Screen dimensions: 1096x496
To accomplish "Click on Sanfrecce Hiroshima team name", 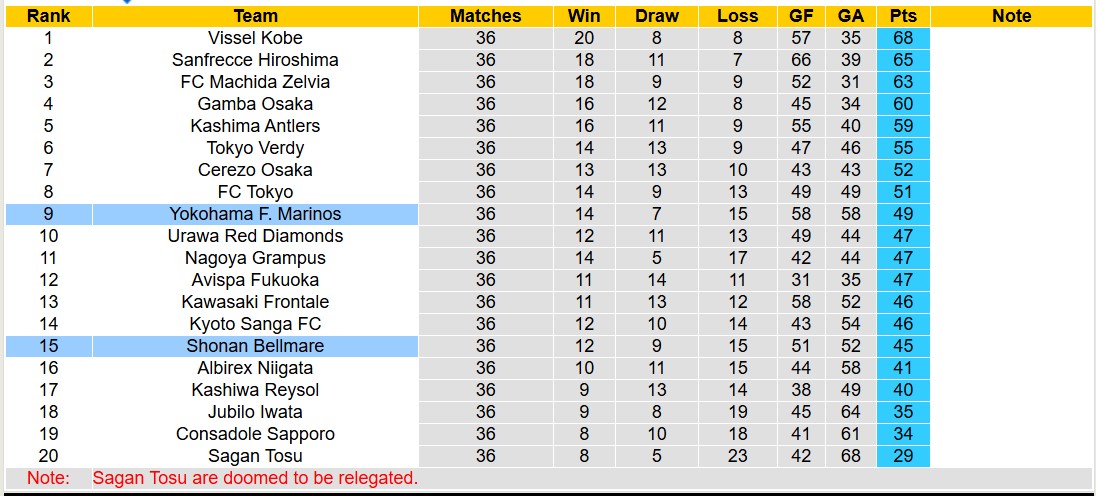I will (x=255, y=60).
